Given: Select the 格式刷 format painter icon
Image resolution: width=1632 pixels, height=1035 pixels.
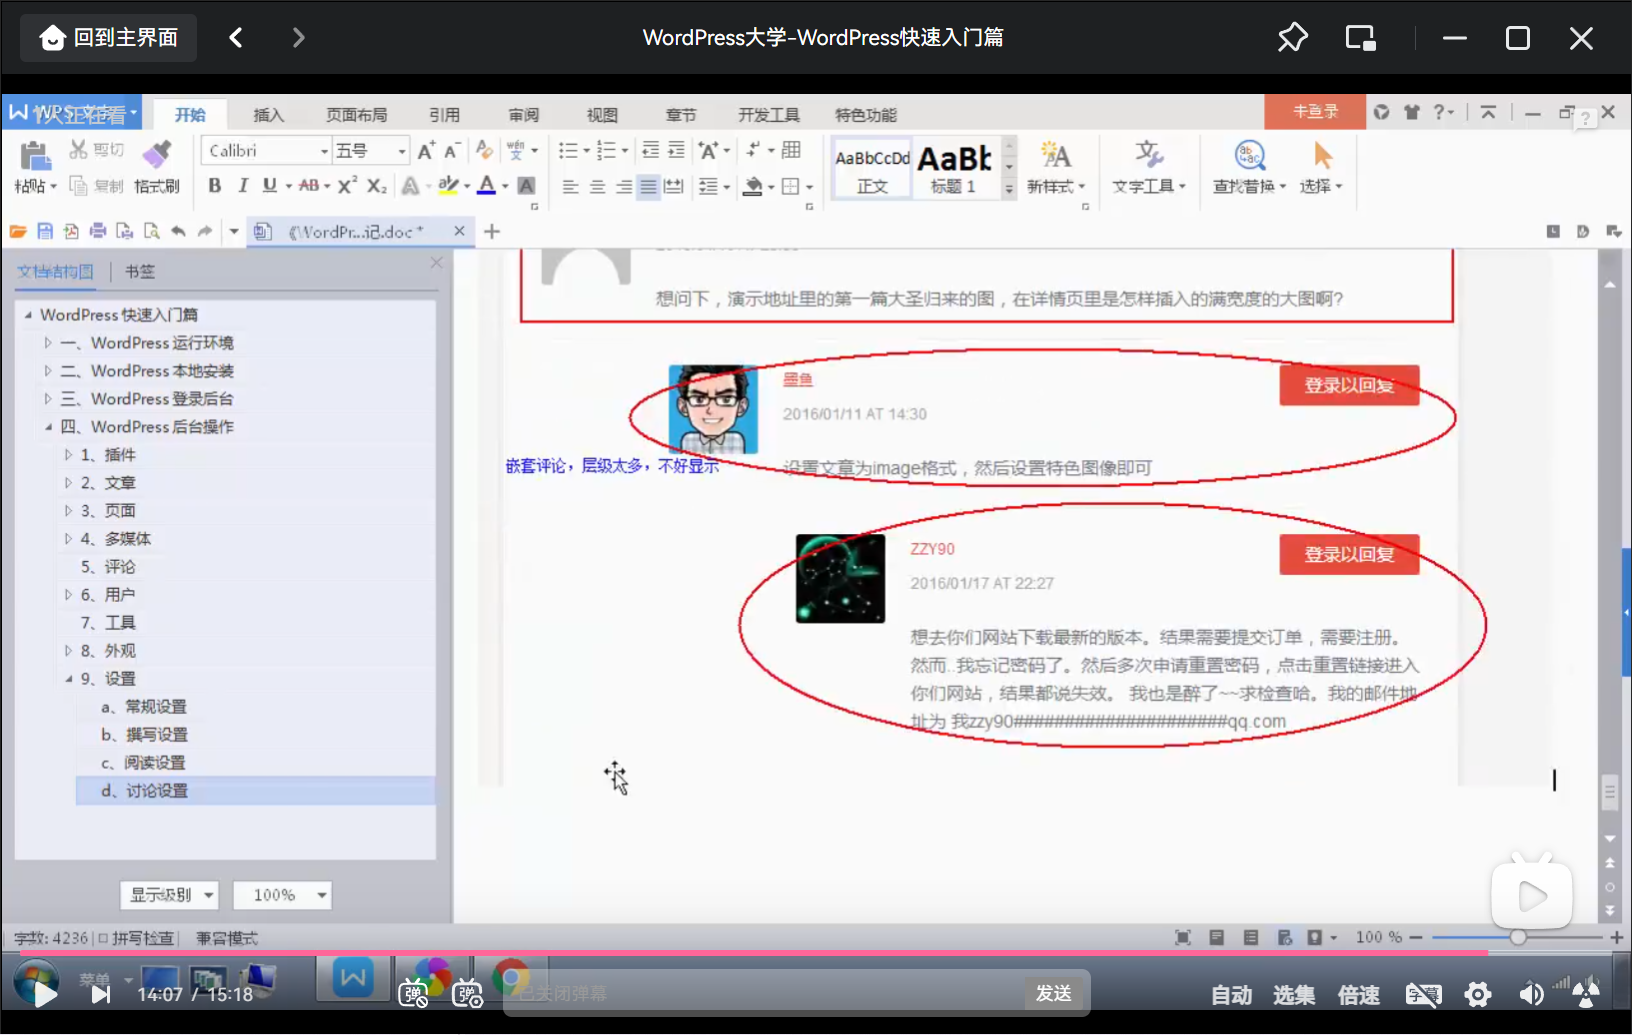Looking at the screenshot, I should (x=156, y=155).
